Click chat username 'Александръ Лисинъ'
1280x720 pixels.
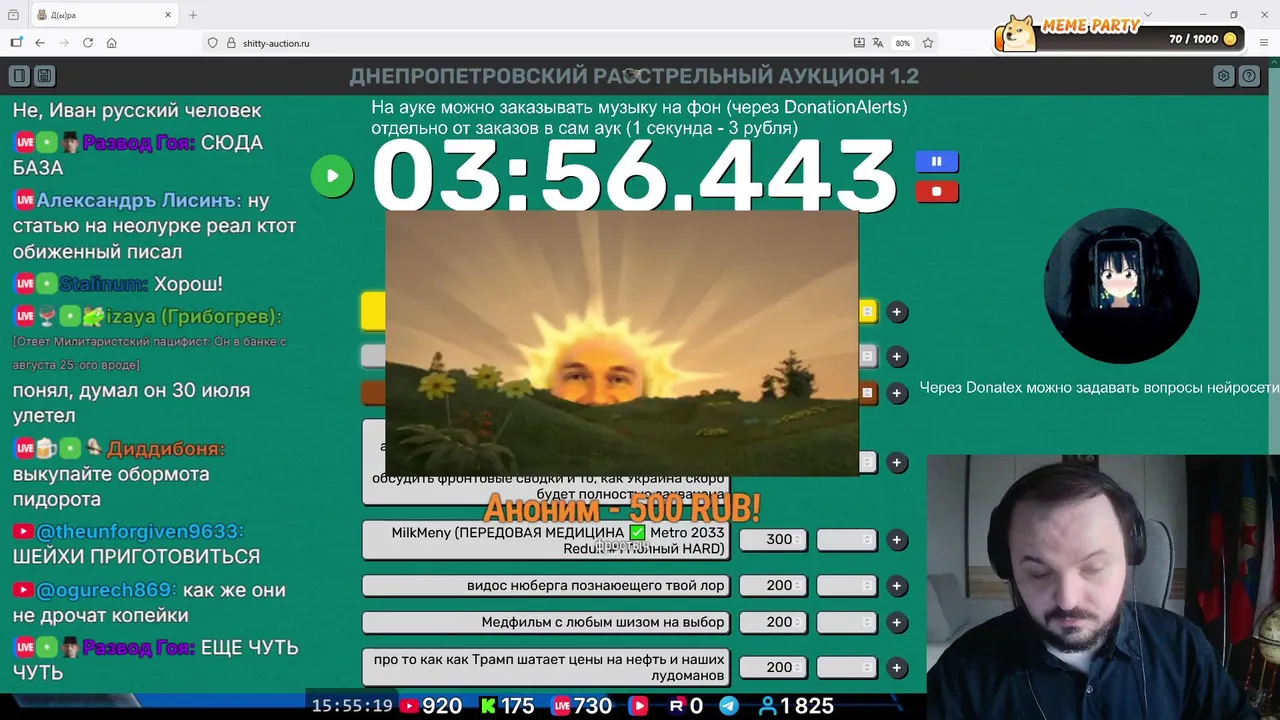[x=139, y=200]
